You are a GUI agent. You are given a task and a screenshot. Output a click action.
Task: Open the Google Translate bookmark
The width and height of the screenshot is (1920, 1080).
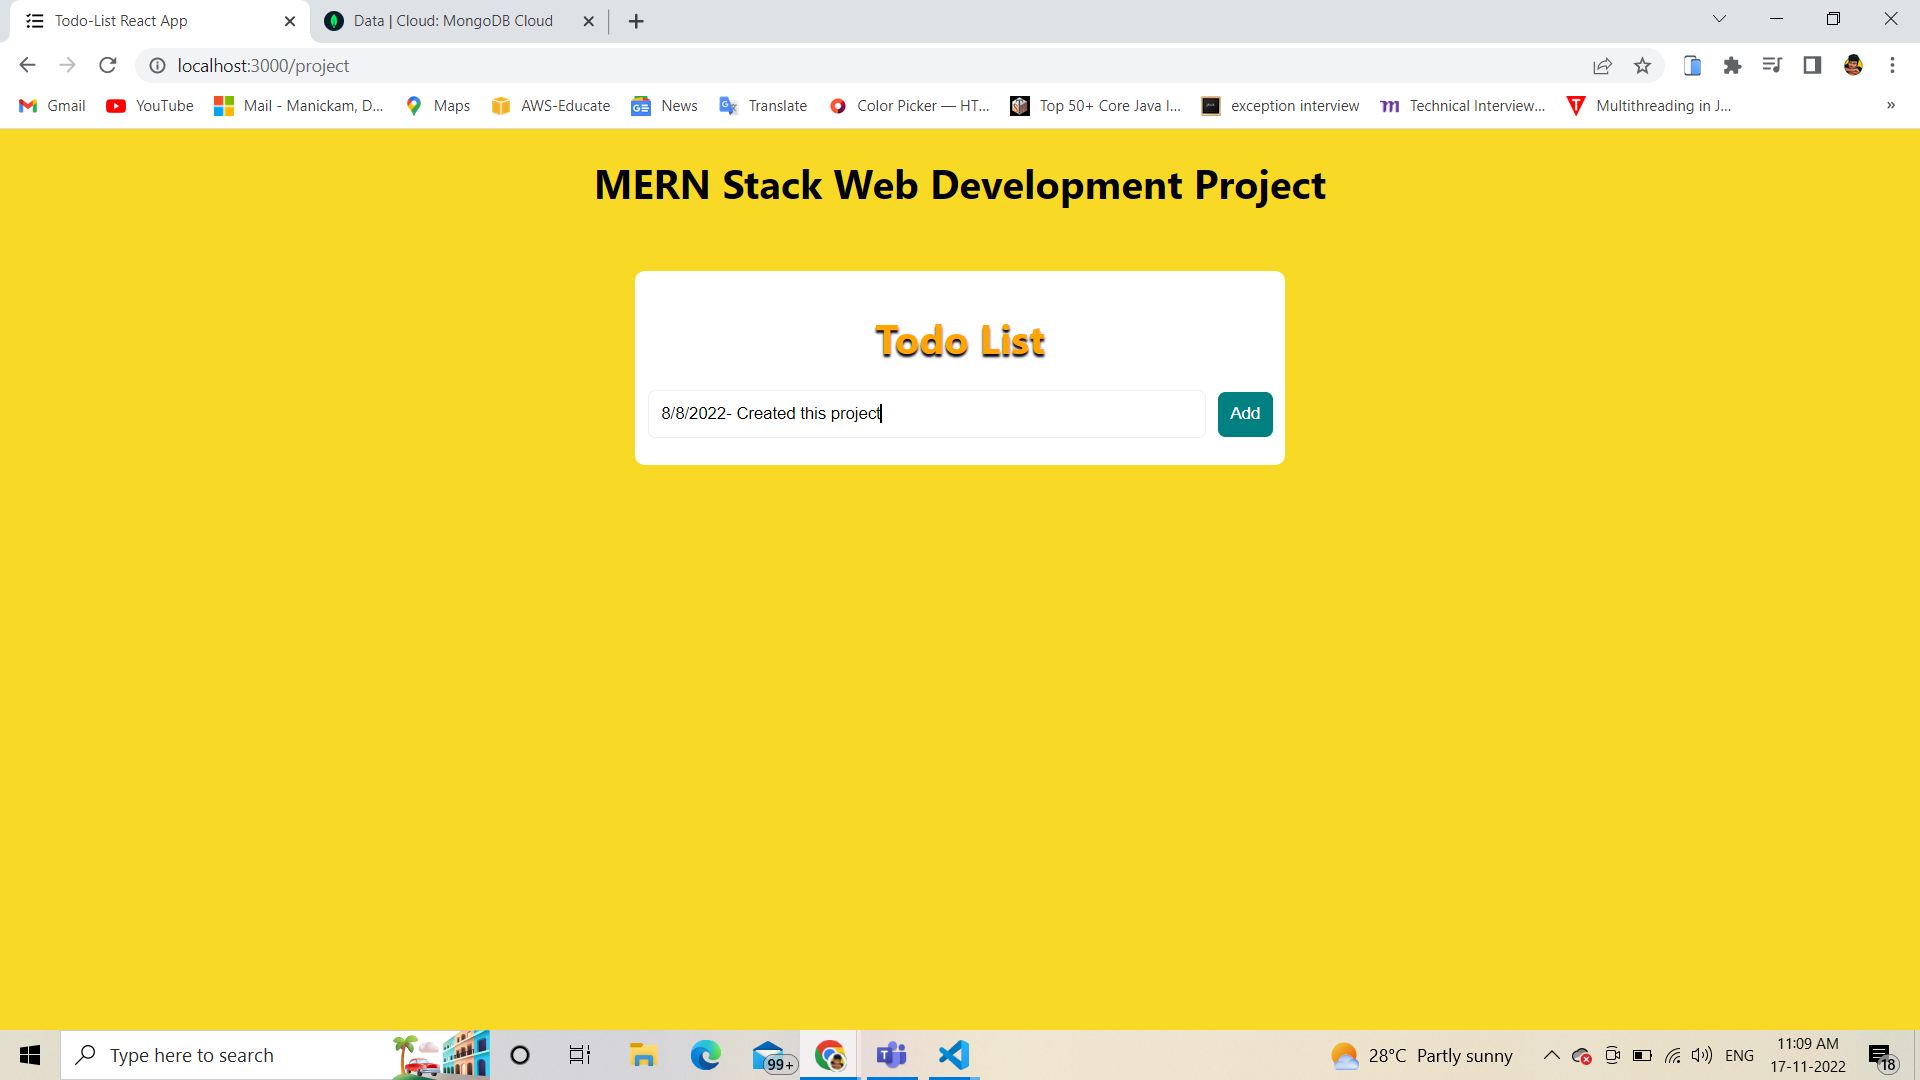pos(762,105)
